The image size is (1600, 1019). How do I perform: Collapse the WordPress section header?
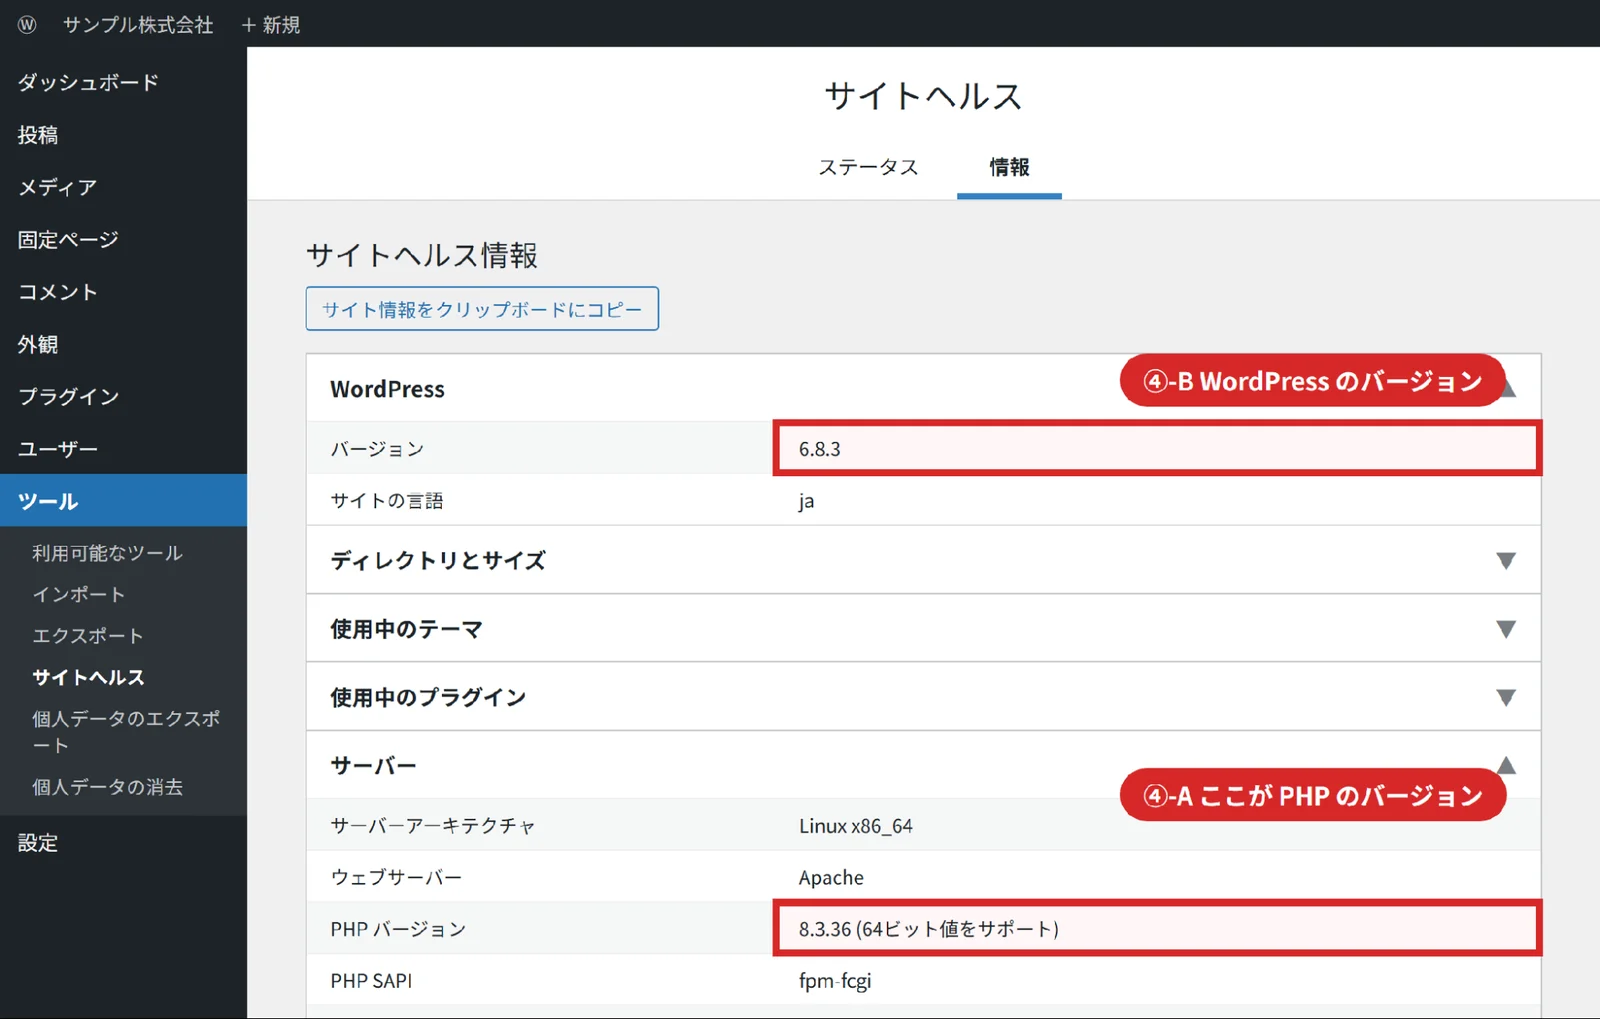923,388
